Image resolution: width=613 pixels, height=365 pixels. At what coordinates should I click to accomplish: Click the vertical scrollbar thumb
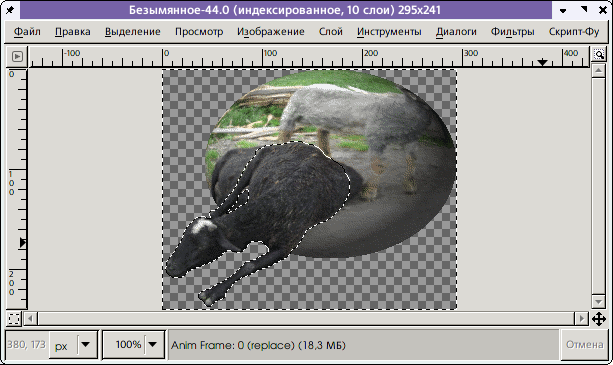coord(599,186)
